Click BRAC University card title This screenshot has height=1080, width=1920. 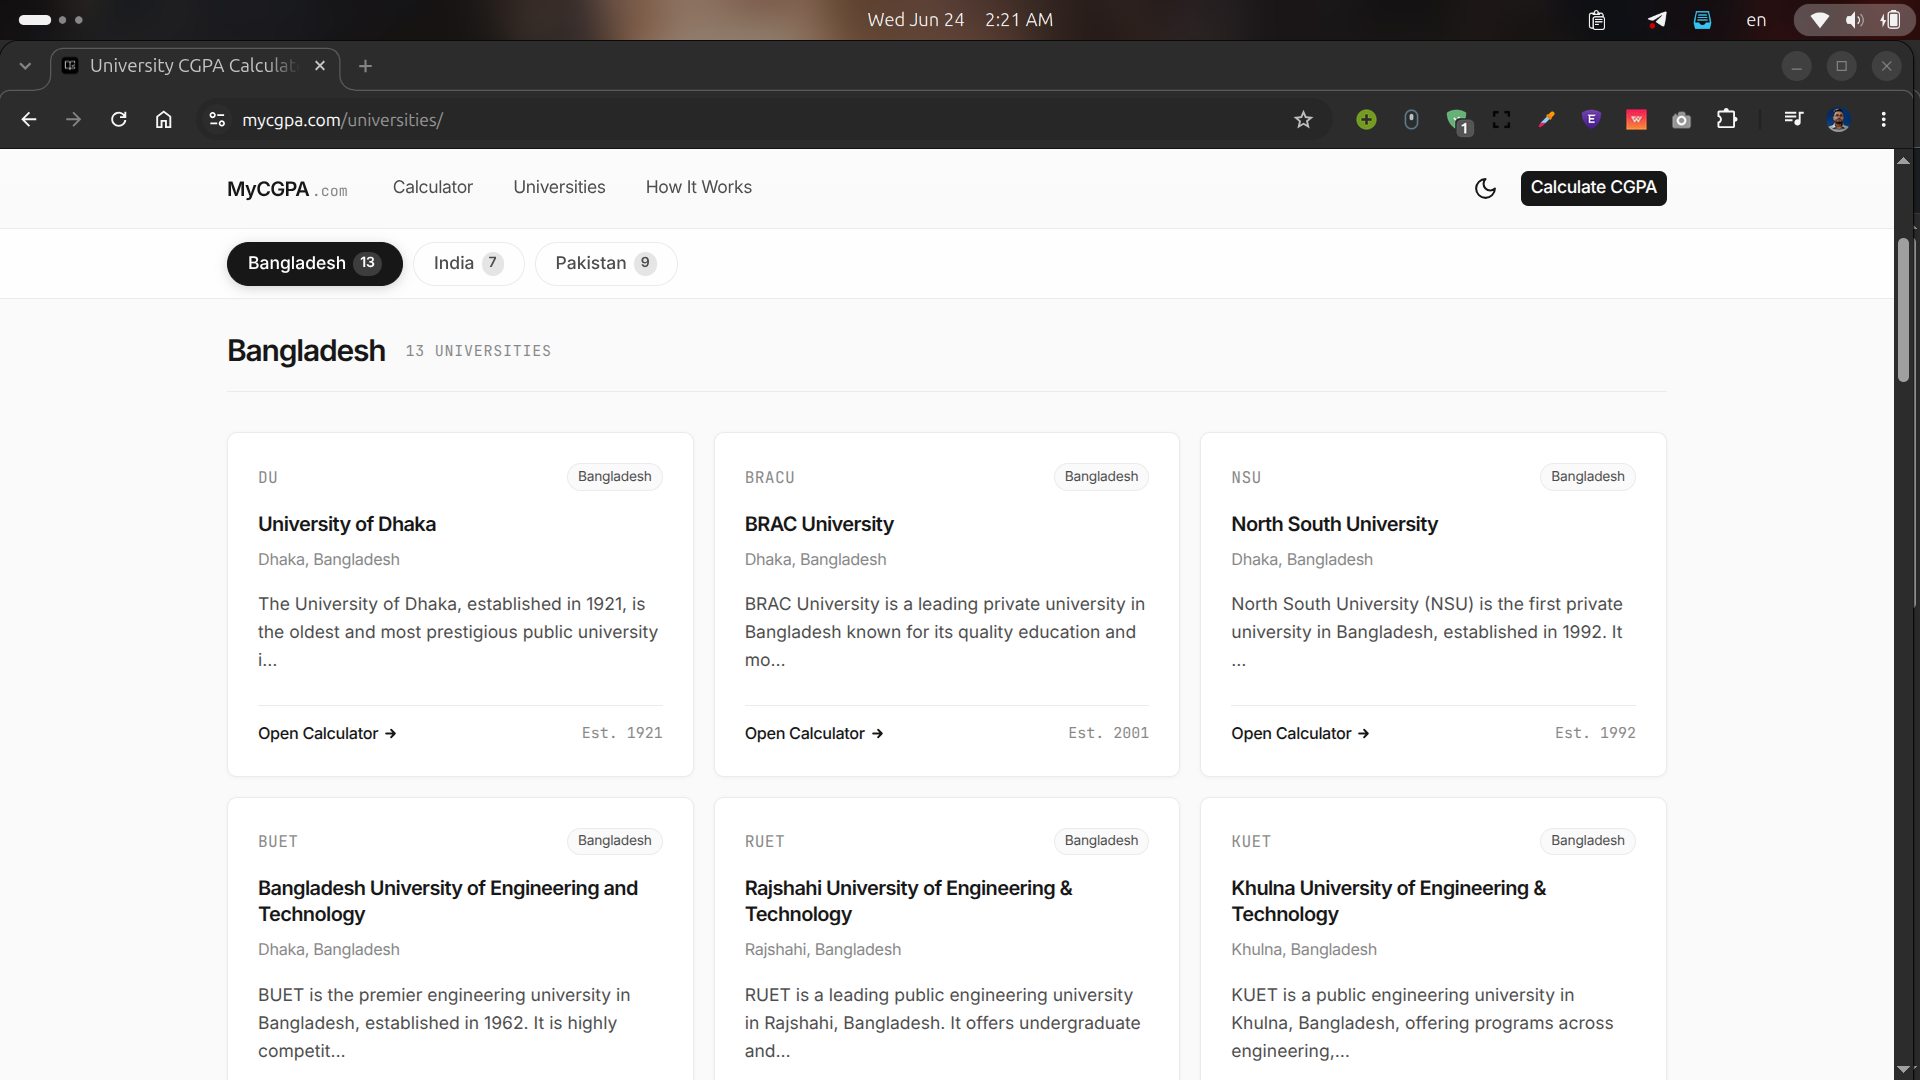pyautogui.click(x=819, y=524)
